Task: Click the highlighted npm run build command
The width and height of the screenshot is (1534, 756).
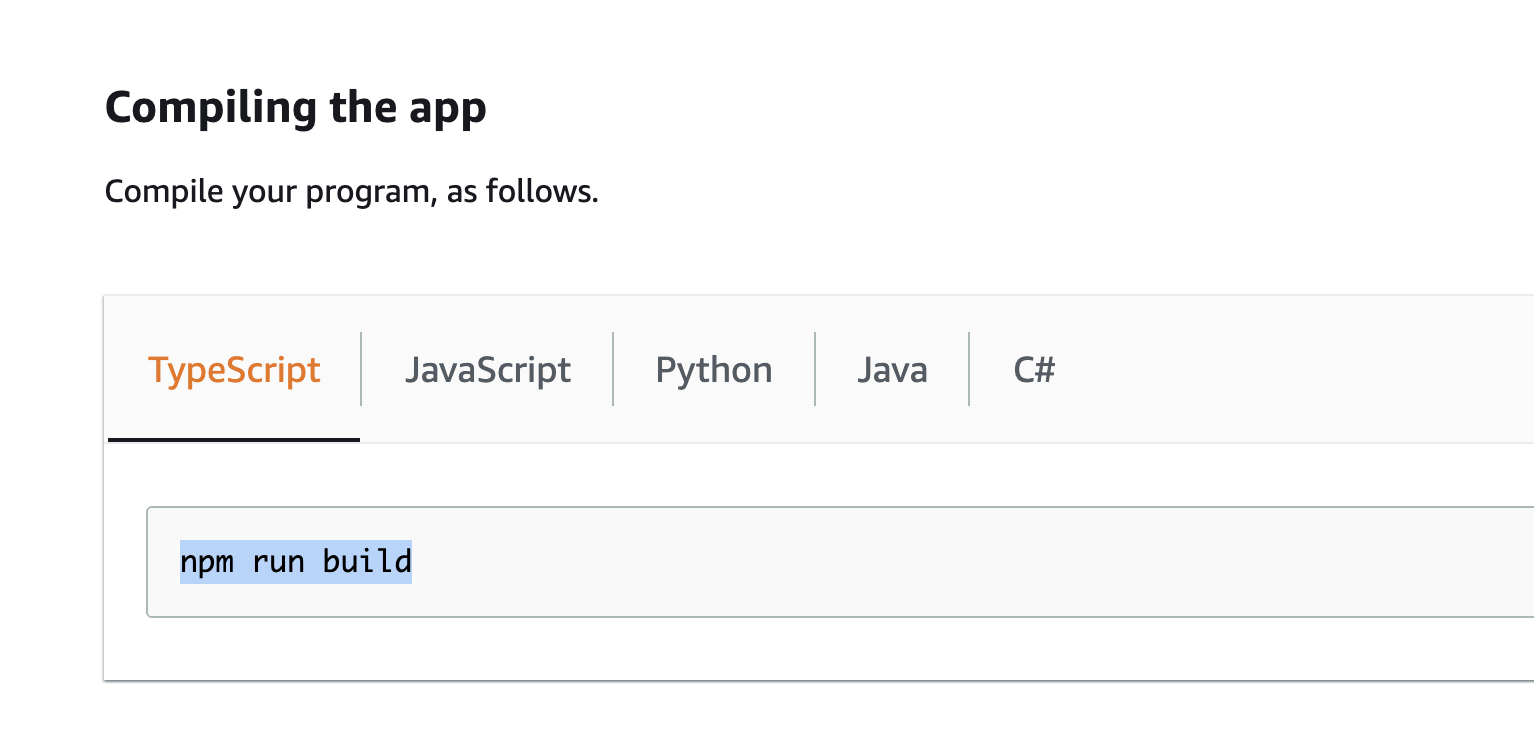Action: coord(296,562)
